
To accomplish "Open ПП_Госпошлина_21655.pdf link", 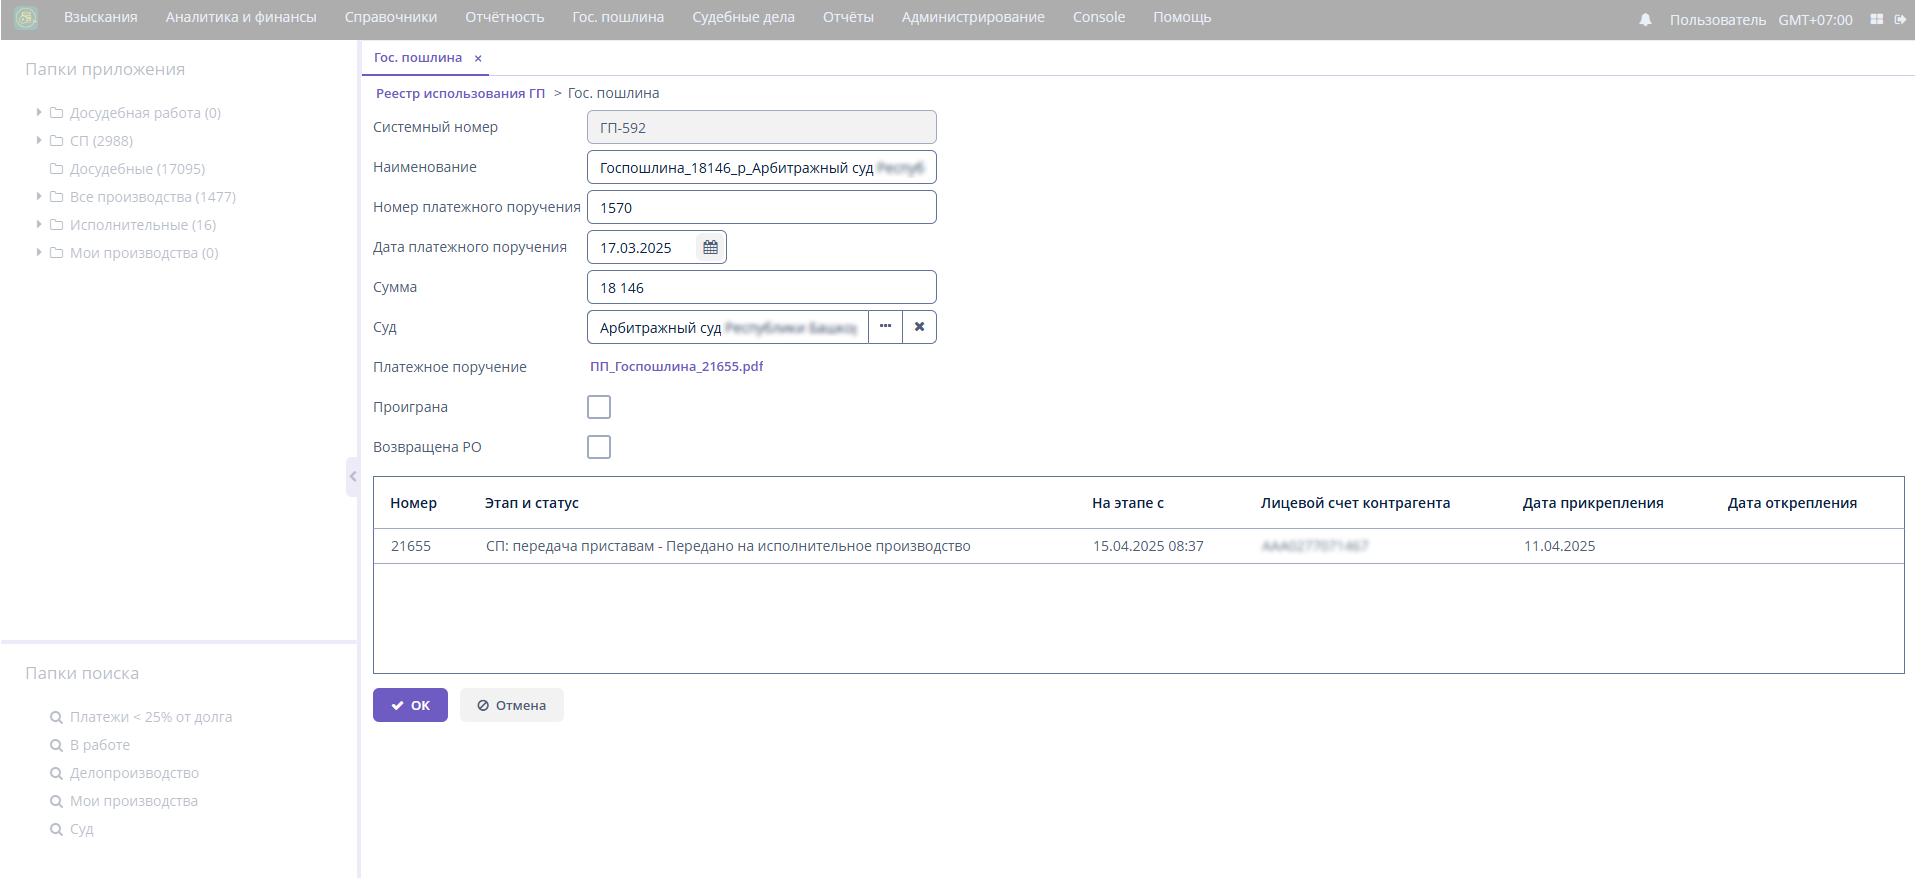I will point(676,367).
